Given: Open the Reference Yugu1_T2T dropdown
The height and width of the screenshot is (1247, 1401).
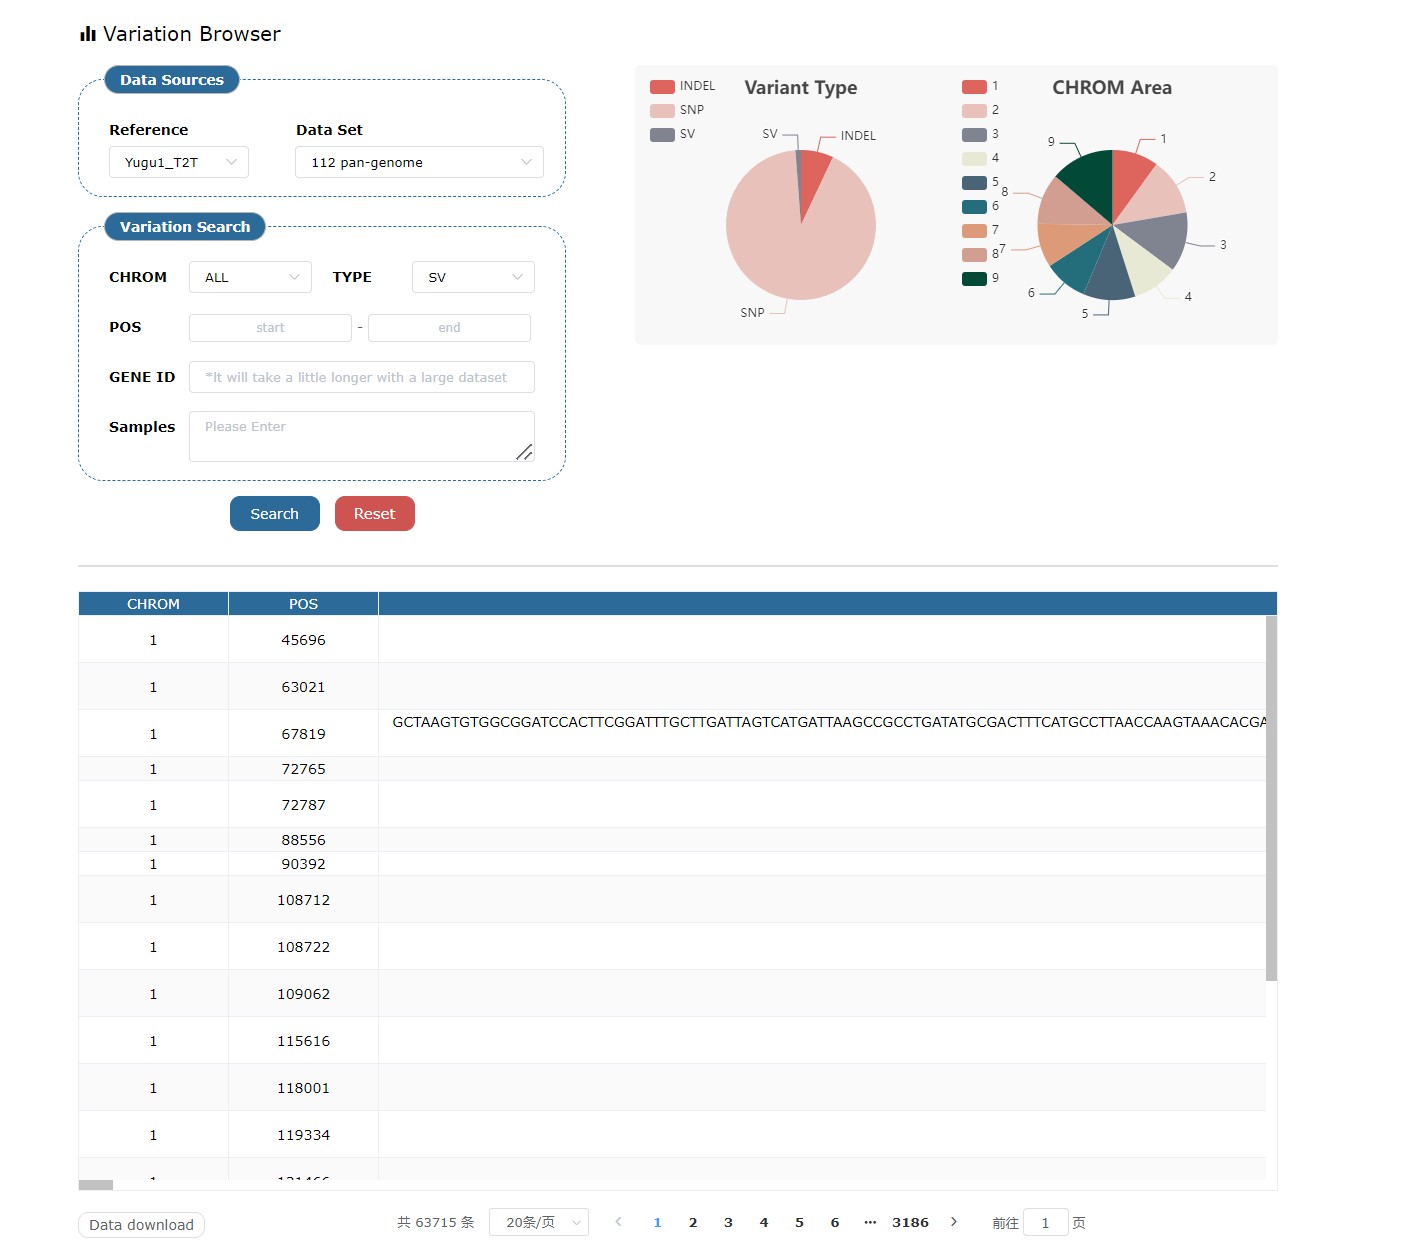Looking at the screenshot, I should point(178,162).
